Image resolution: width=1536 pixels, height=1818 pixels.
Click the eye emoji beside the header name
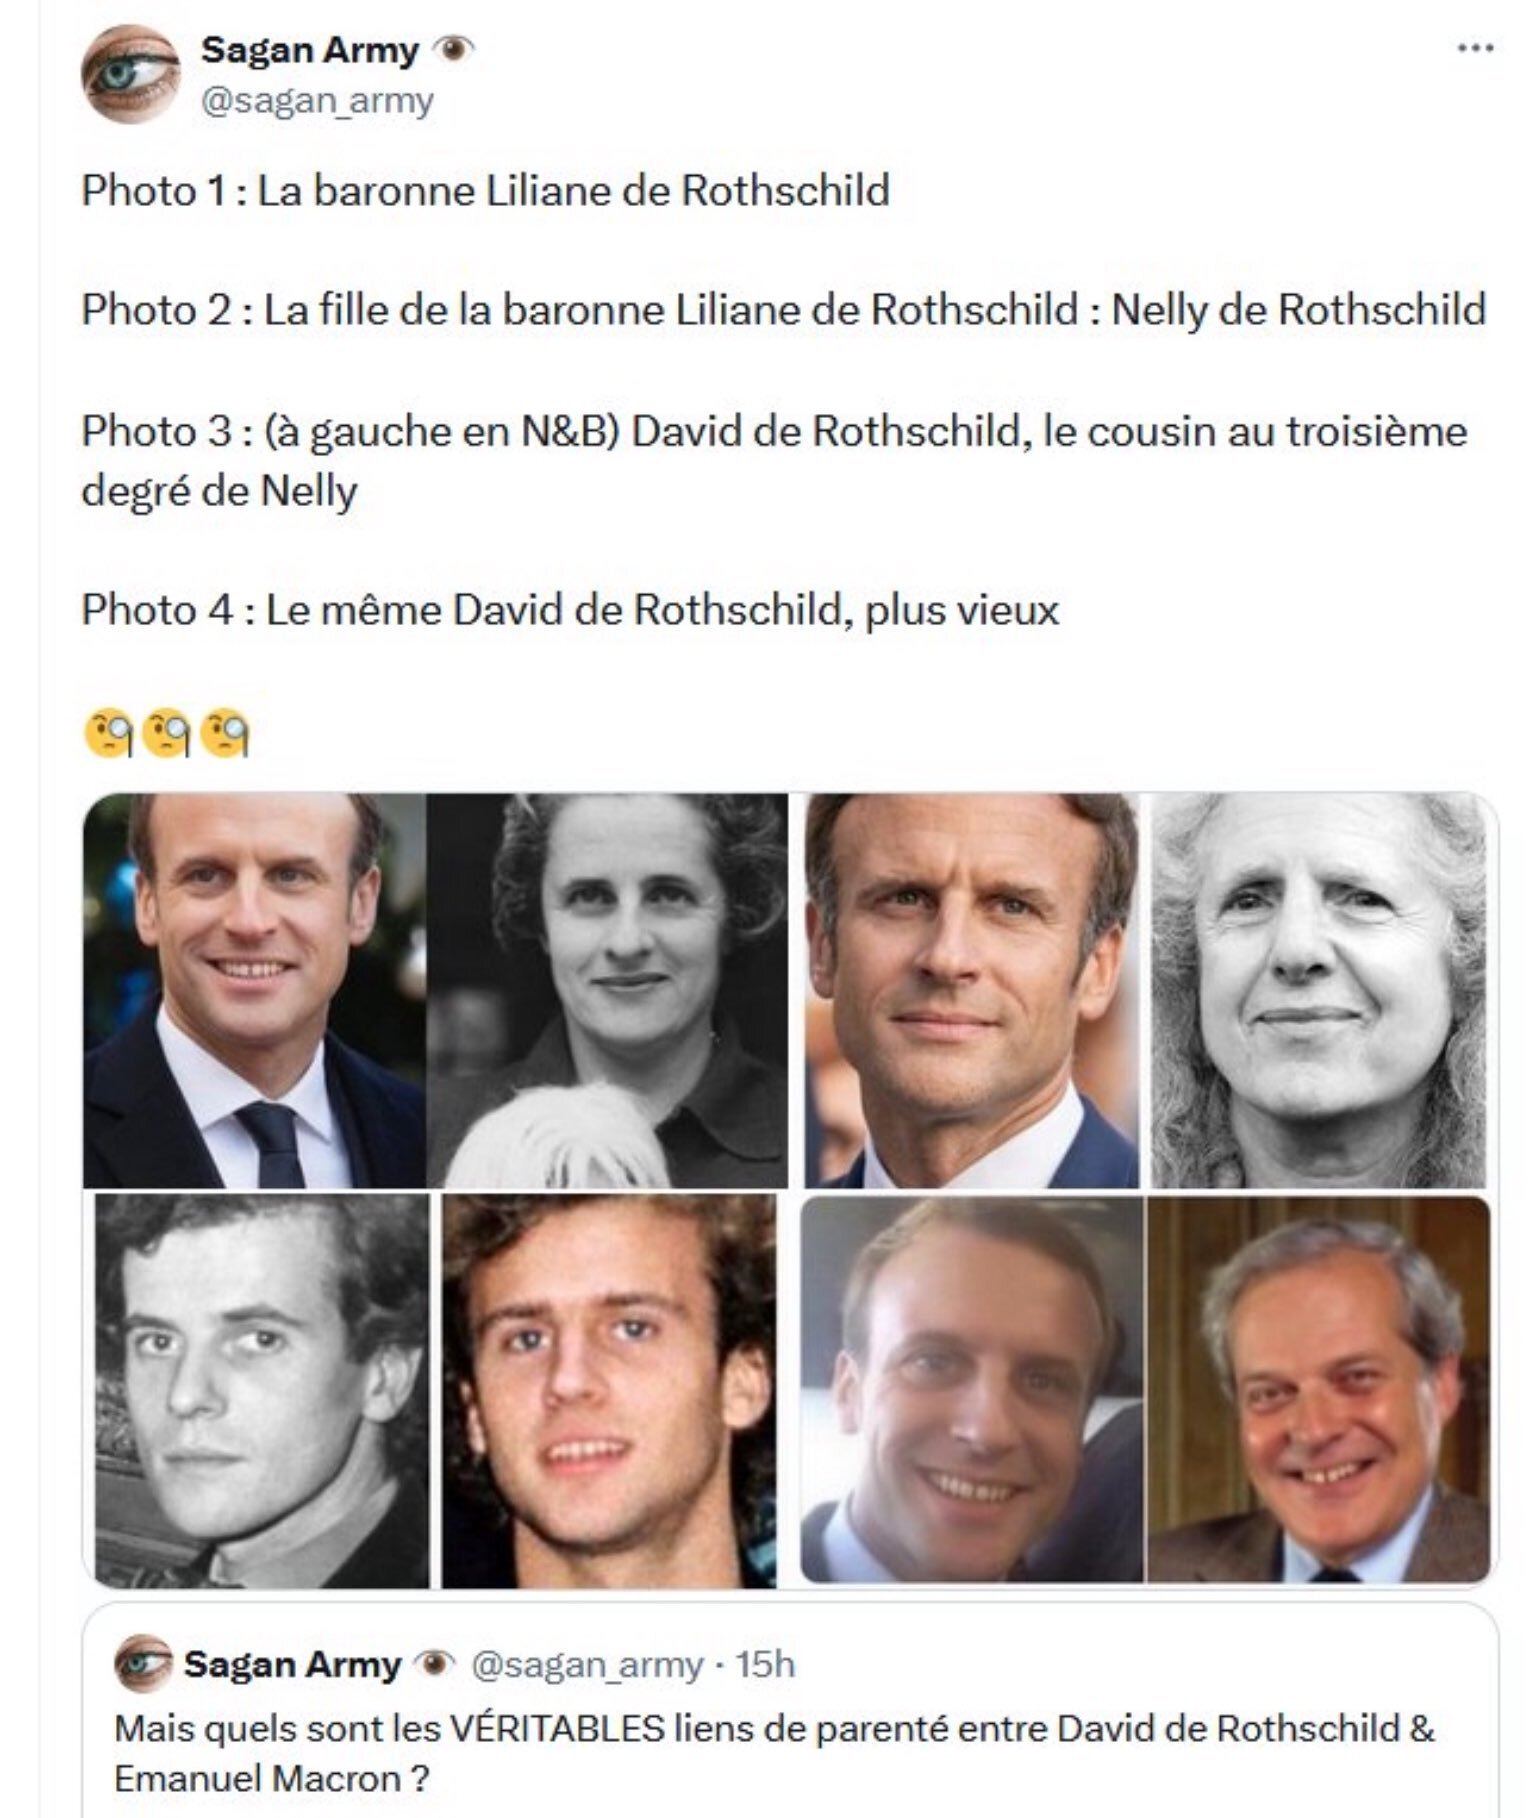pyautogui.click(x=455, y=48)
